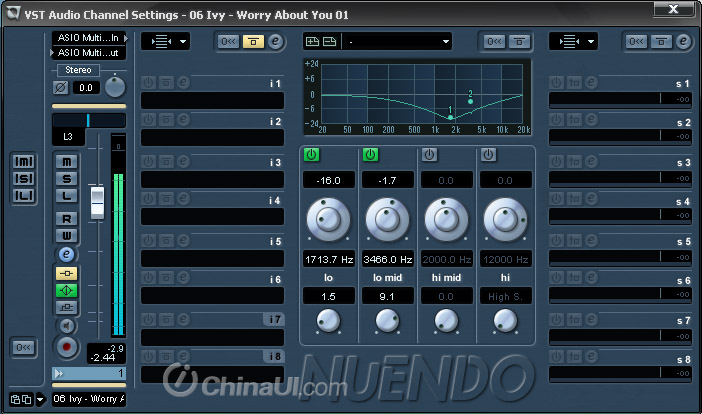Turn off the lo EQ band
Screen dimensions: 702x414
click(x=311, y=154)
